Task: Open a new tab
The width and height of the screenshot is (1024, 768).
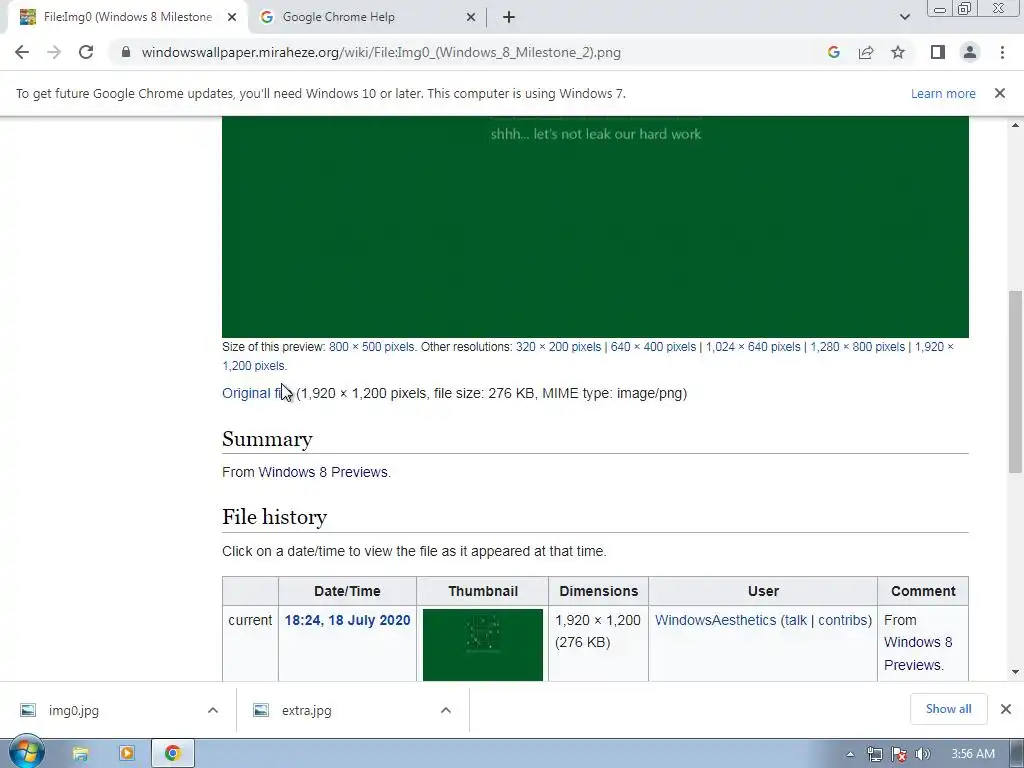Action: (509, 17)
